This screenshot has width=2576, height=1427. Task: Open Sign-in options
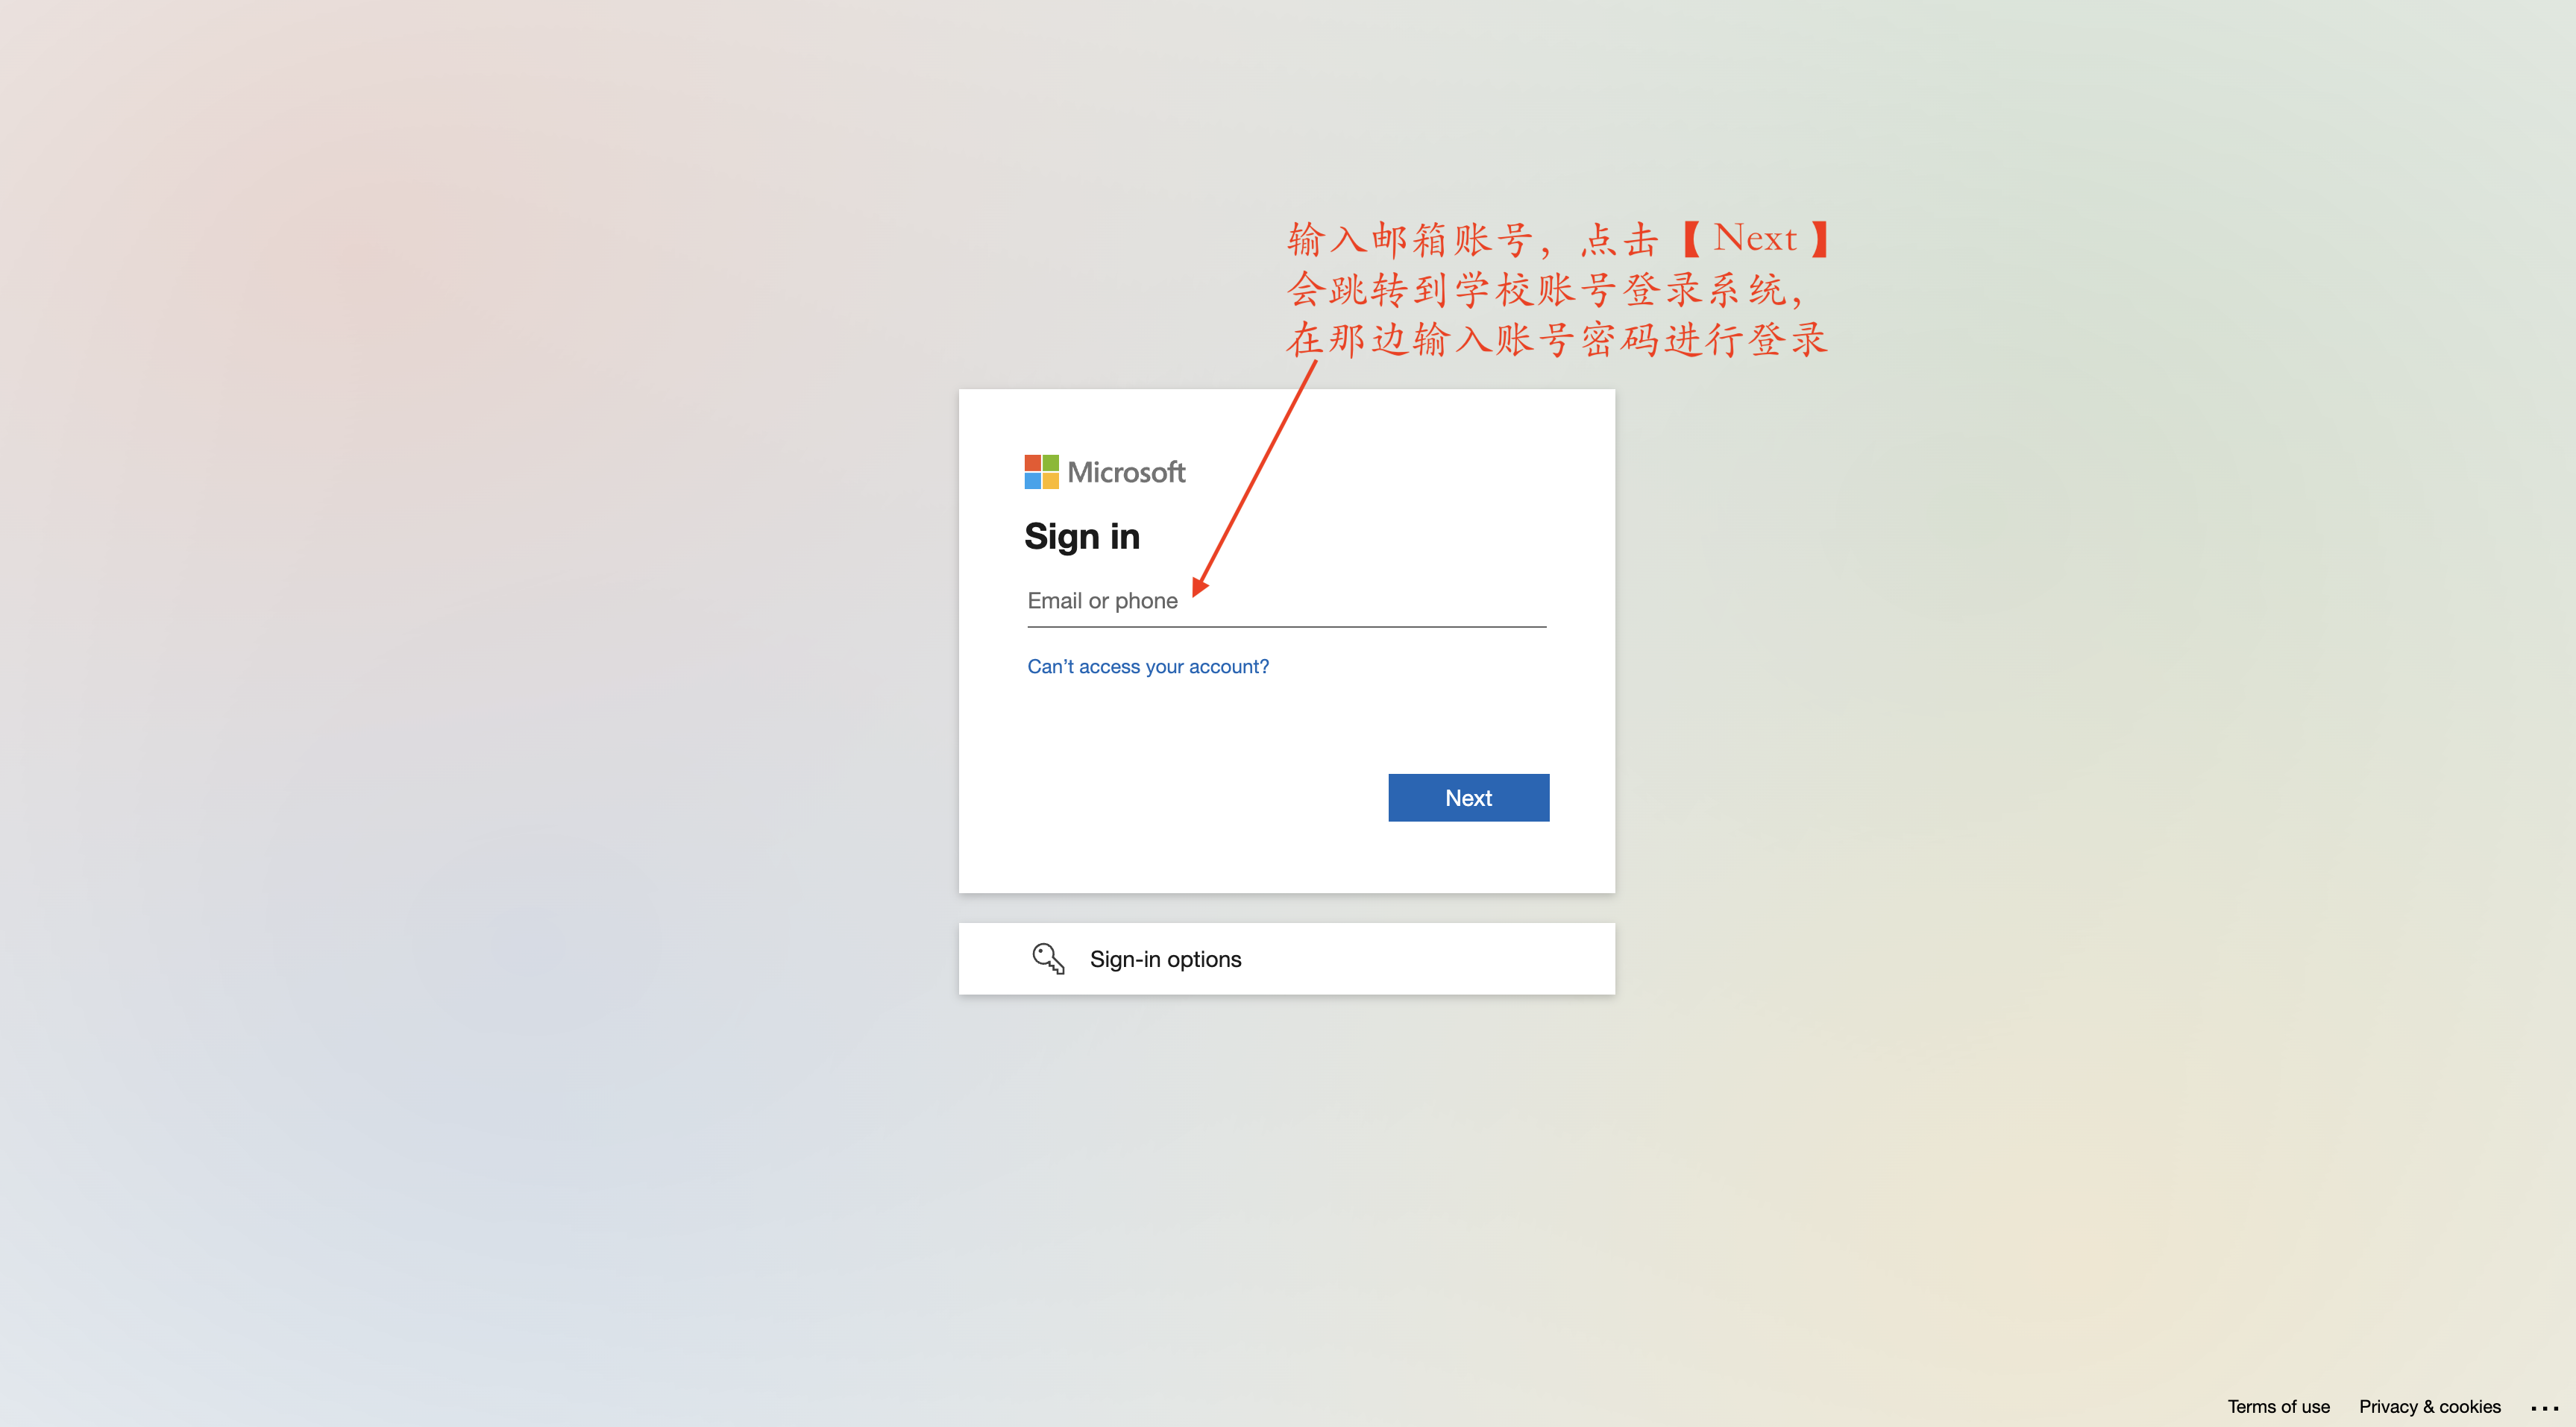(x=1286, y=958)
